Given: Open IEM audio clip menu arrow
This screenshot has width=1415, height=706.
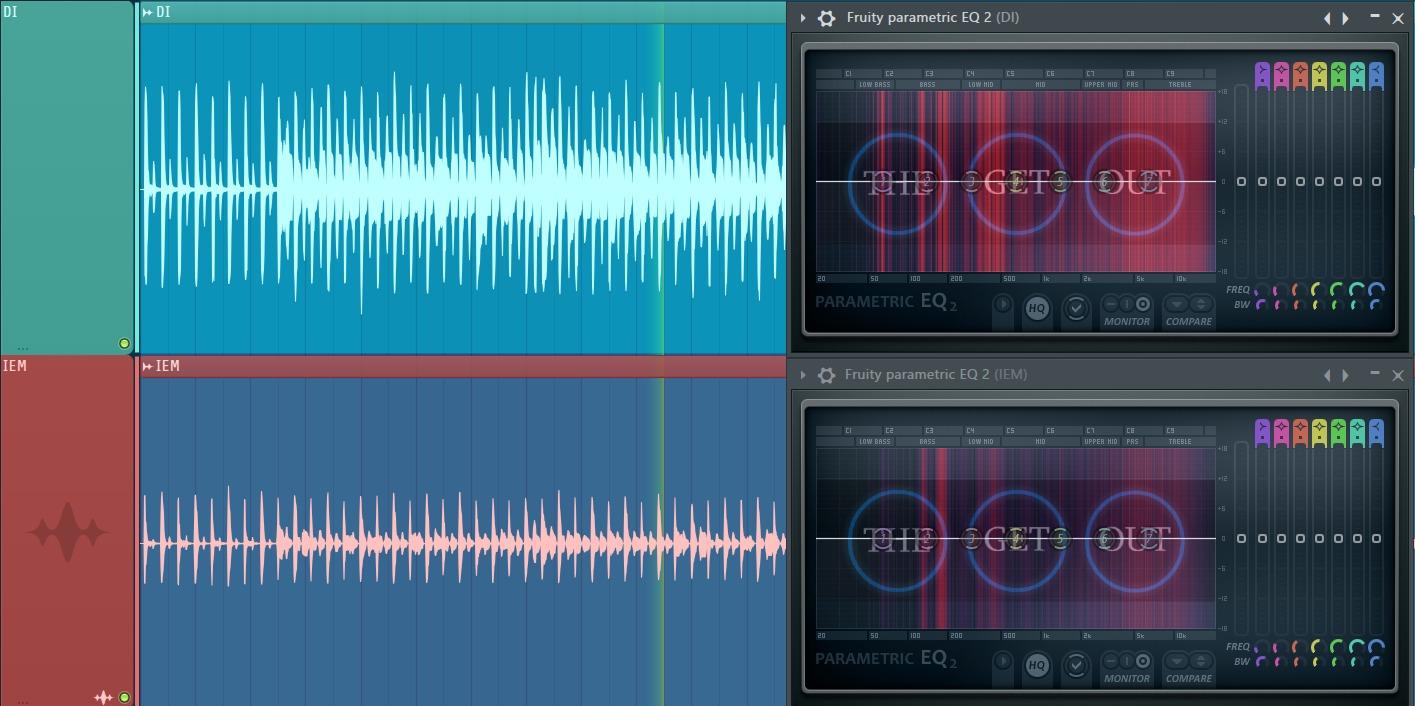Looking at the screenshot, I should point(147,366).
